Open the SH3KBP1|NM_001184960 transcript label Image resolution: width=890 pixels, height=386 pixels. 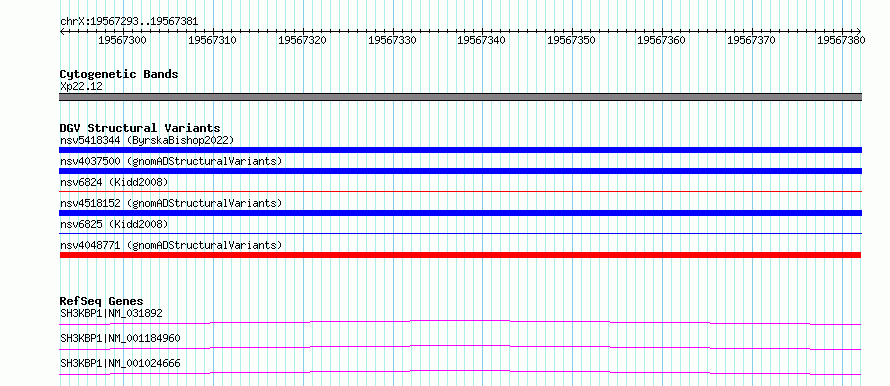pos(120,338)
